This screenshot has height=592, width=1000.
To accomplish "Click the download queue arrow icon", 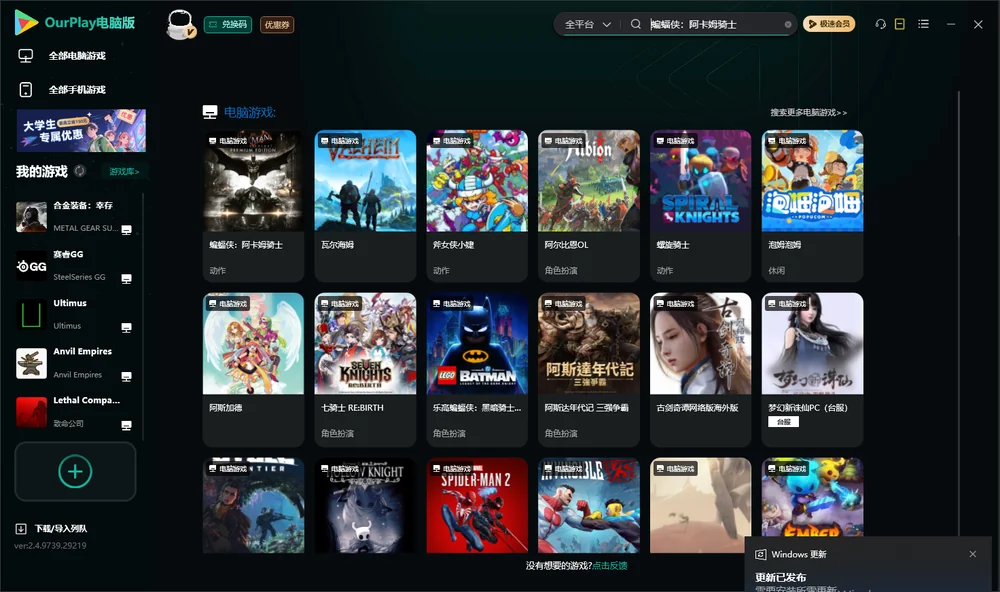I will coord(21,528).
